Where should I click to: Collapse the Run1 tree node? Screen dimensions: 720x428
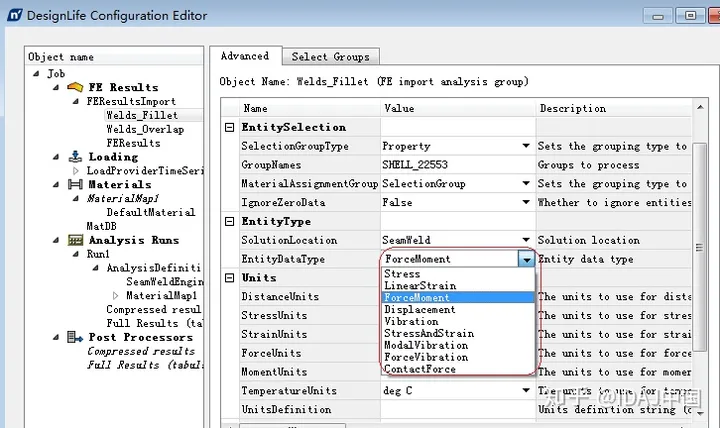point(76,253)
